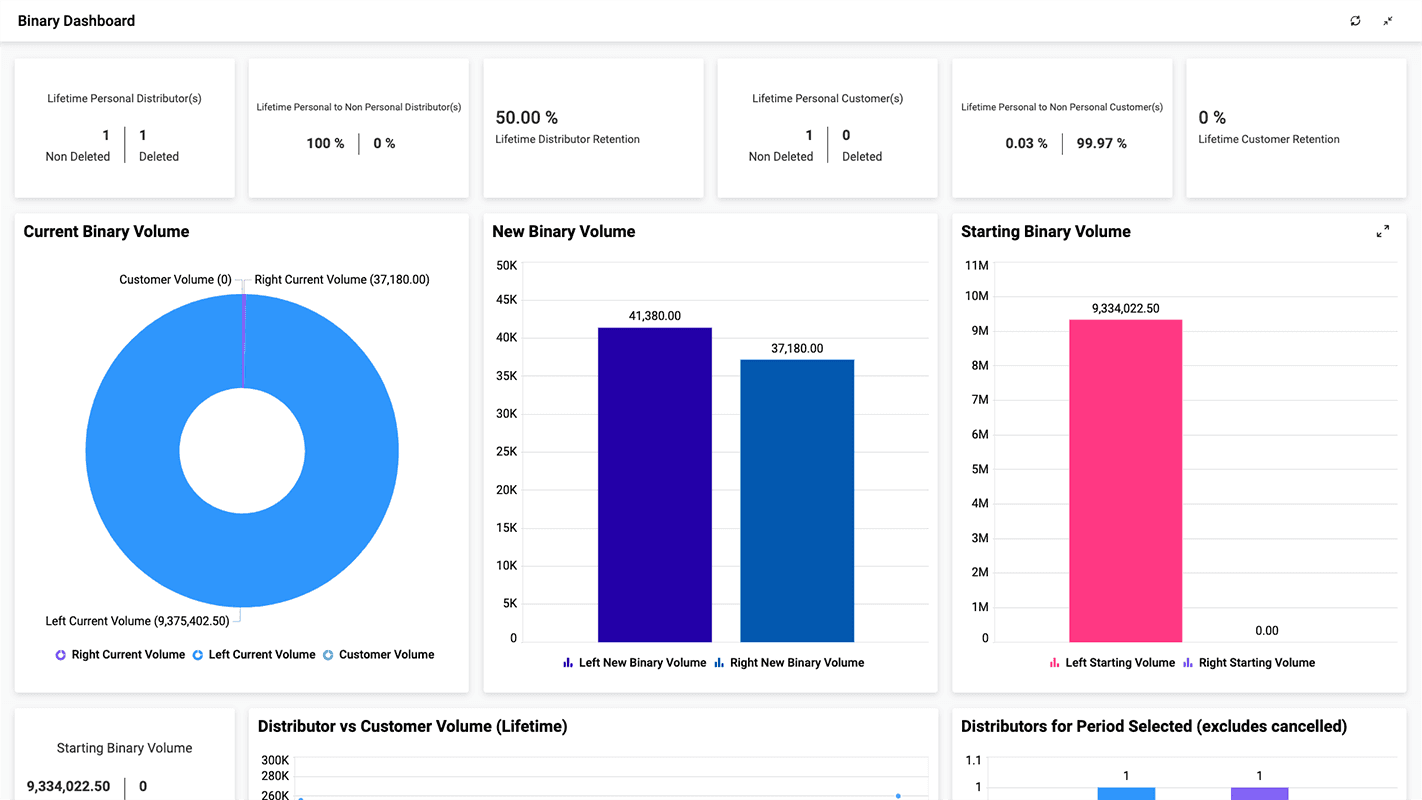Viewport: 1422px width, 800px height.
Task: Click the "Lifetime Customer Retention" label
Action: coord(1269,140)
